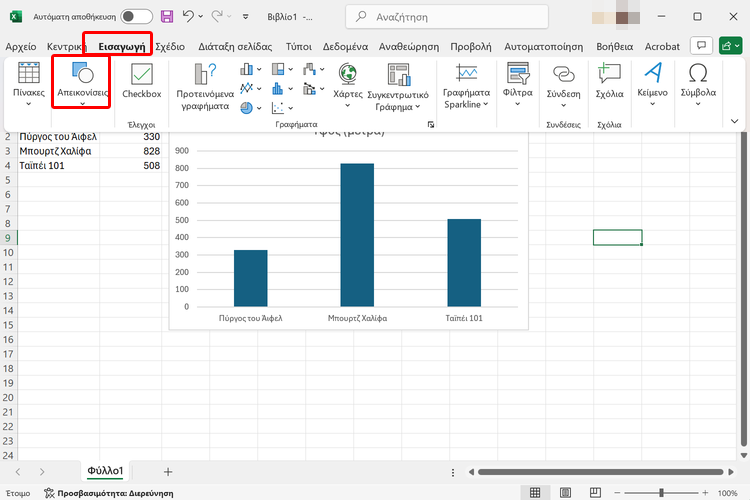Insert a line or area chart
The width and height of the screenshot is (750, 500).
(246, 89)
